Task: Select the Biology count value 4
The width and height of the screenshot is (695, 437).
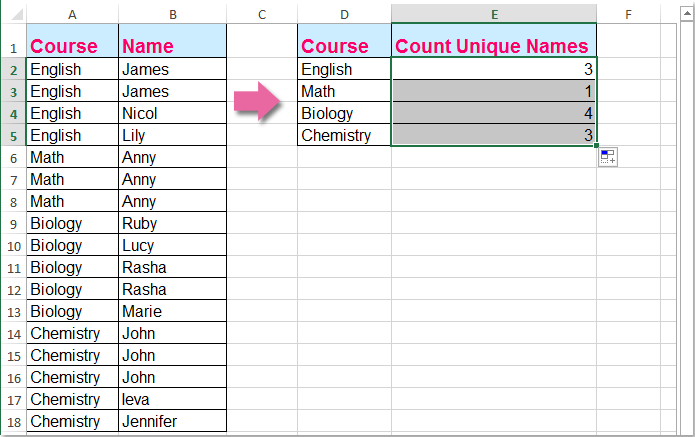Action: click(494, 113)
